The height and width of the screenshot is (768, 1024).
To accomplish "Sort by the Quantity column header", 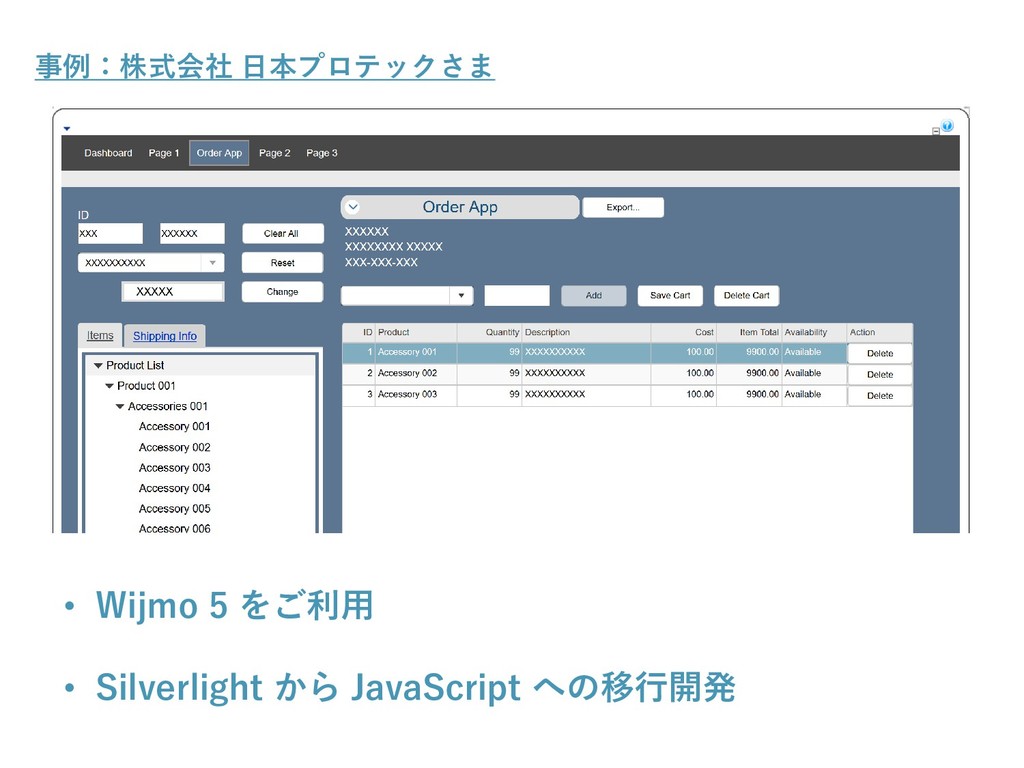I will (489, 332).
